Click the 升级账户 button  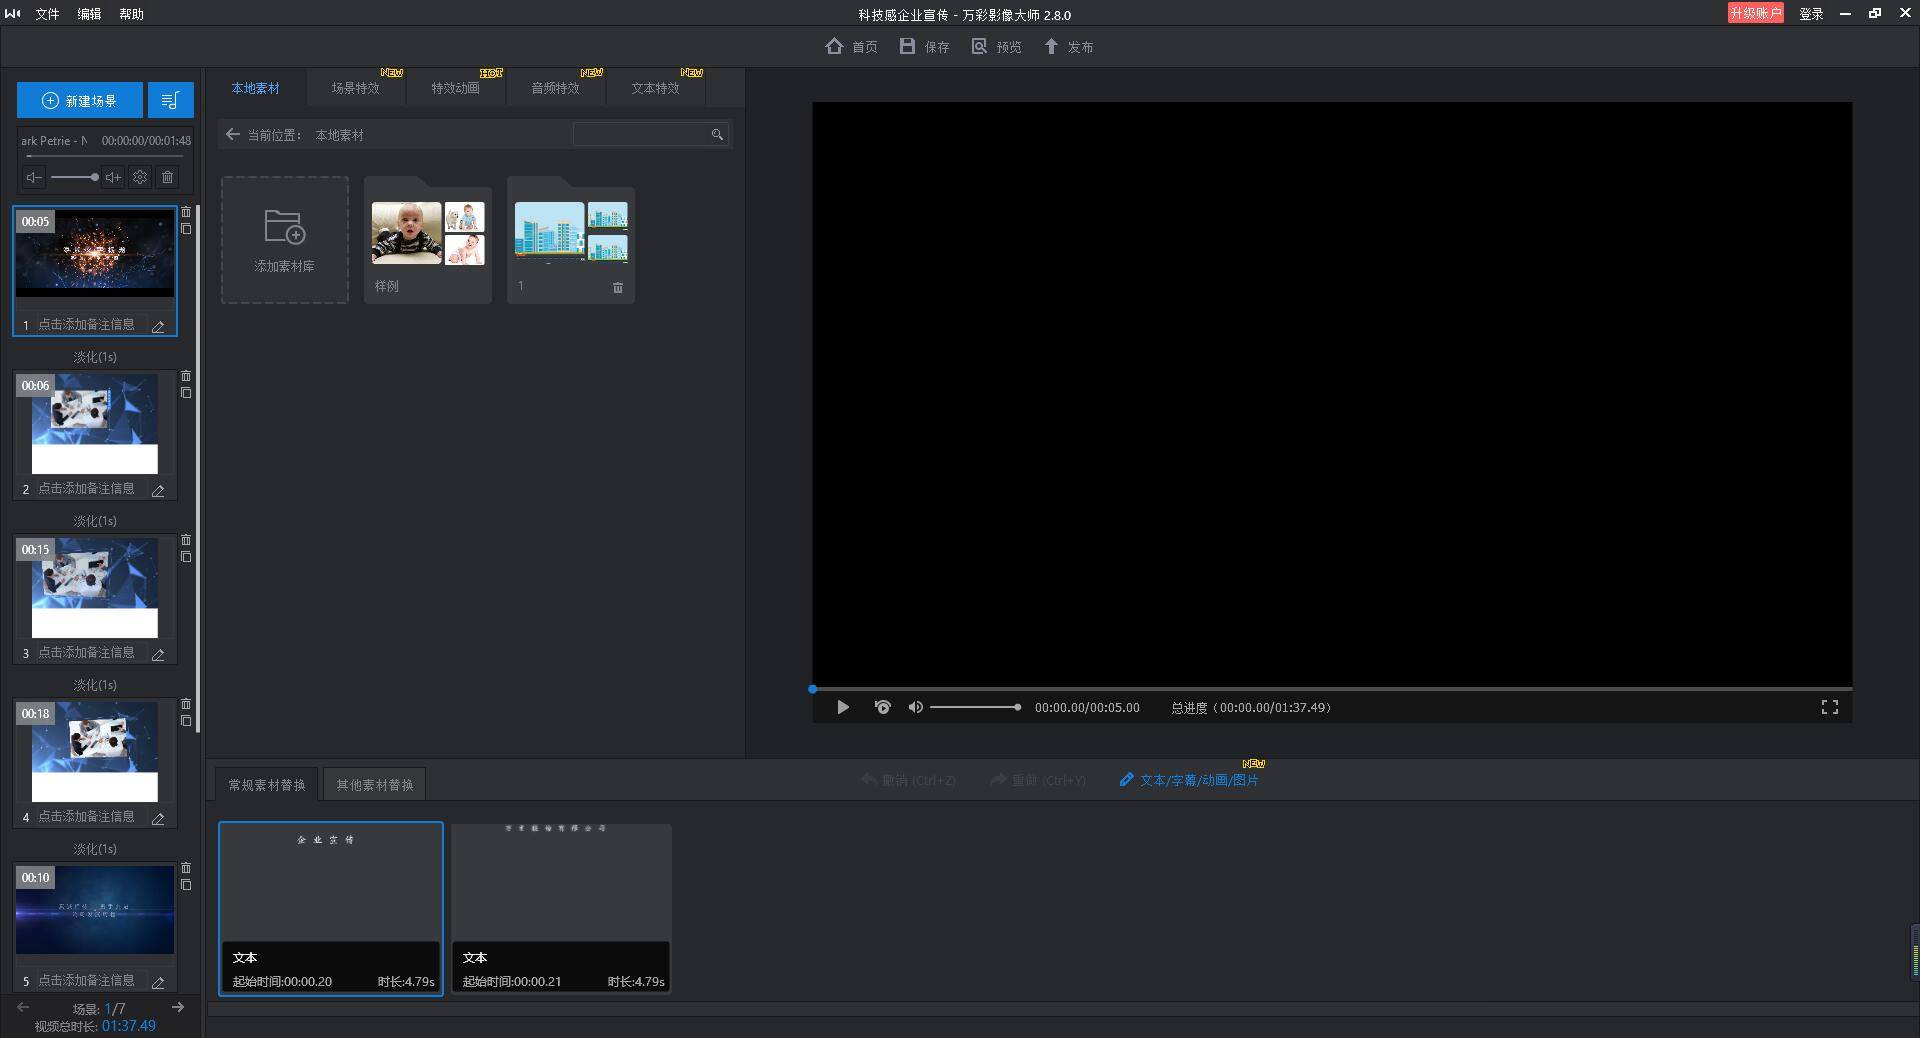[x=1755, y=13]
